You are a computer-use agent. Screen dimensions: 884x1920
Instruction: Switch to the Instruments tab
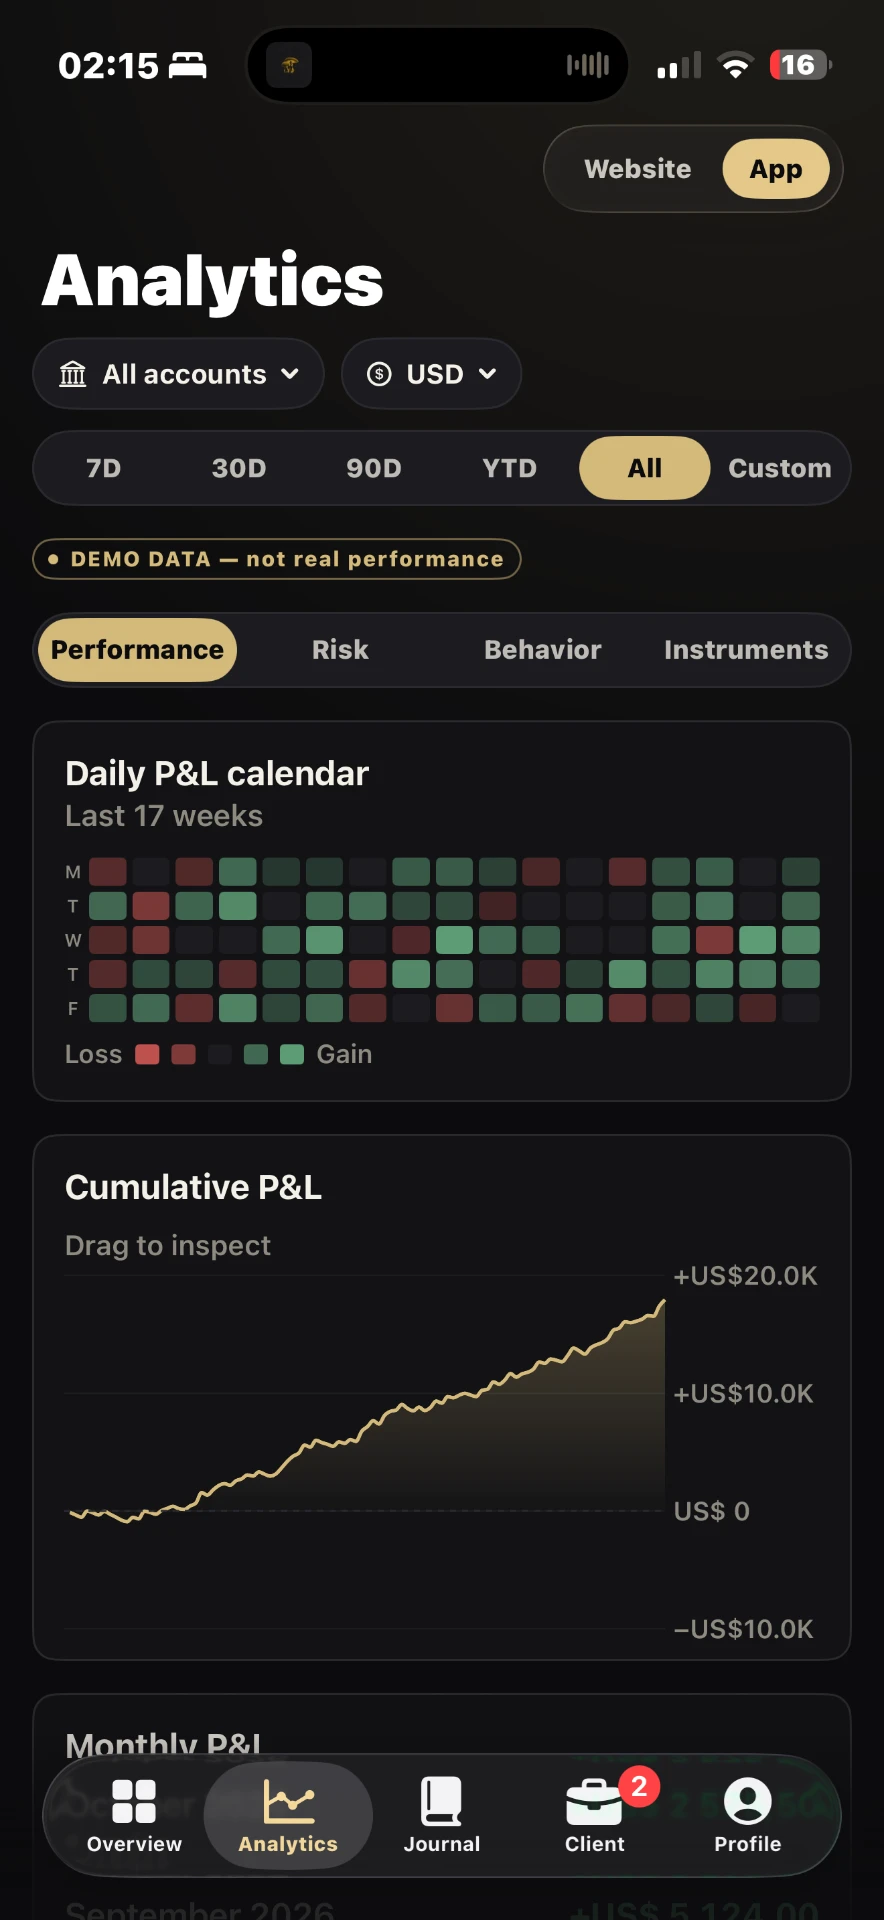coord(746,650)
